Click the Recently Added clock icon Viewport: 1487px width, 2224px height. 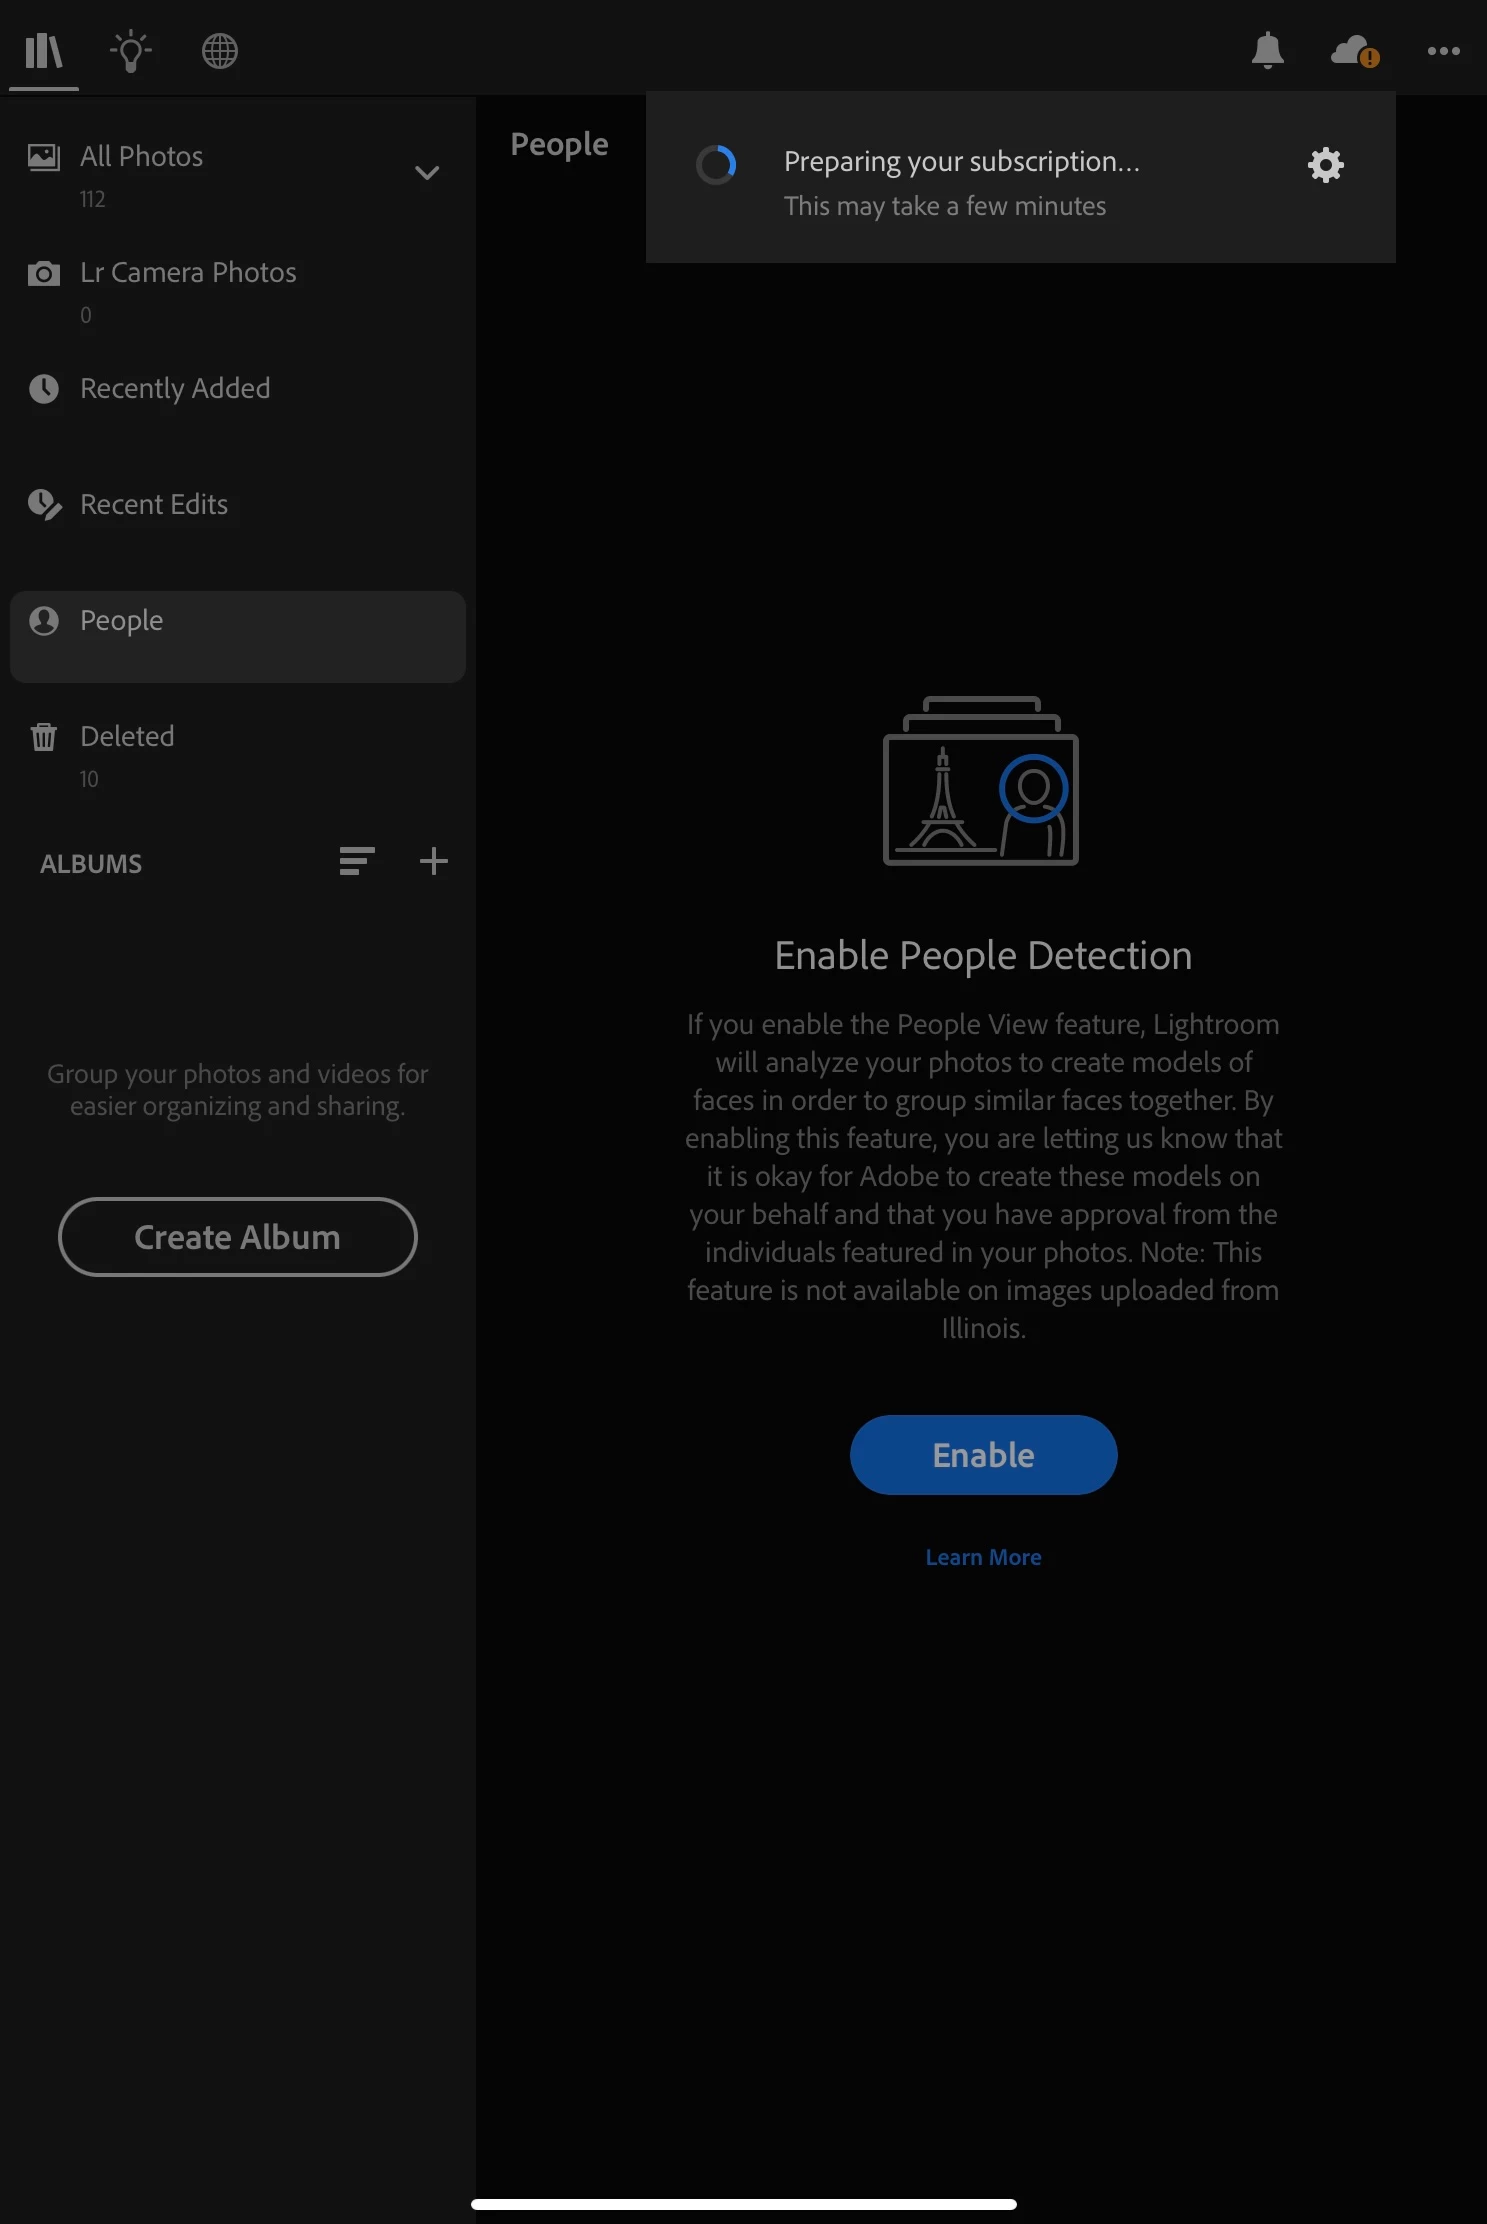[44, 388]
